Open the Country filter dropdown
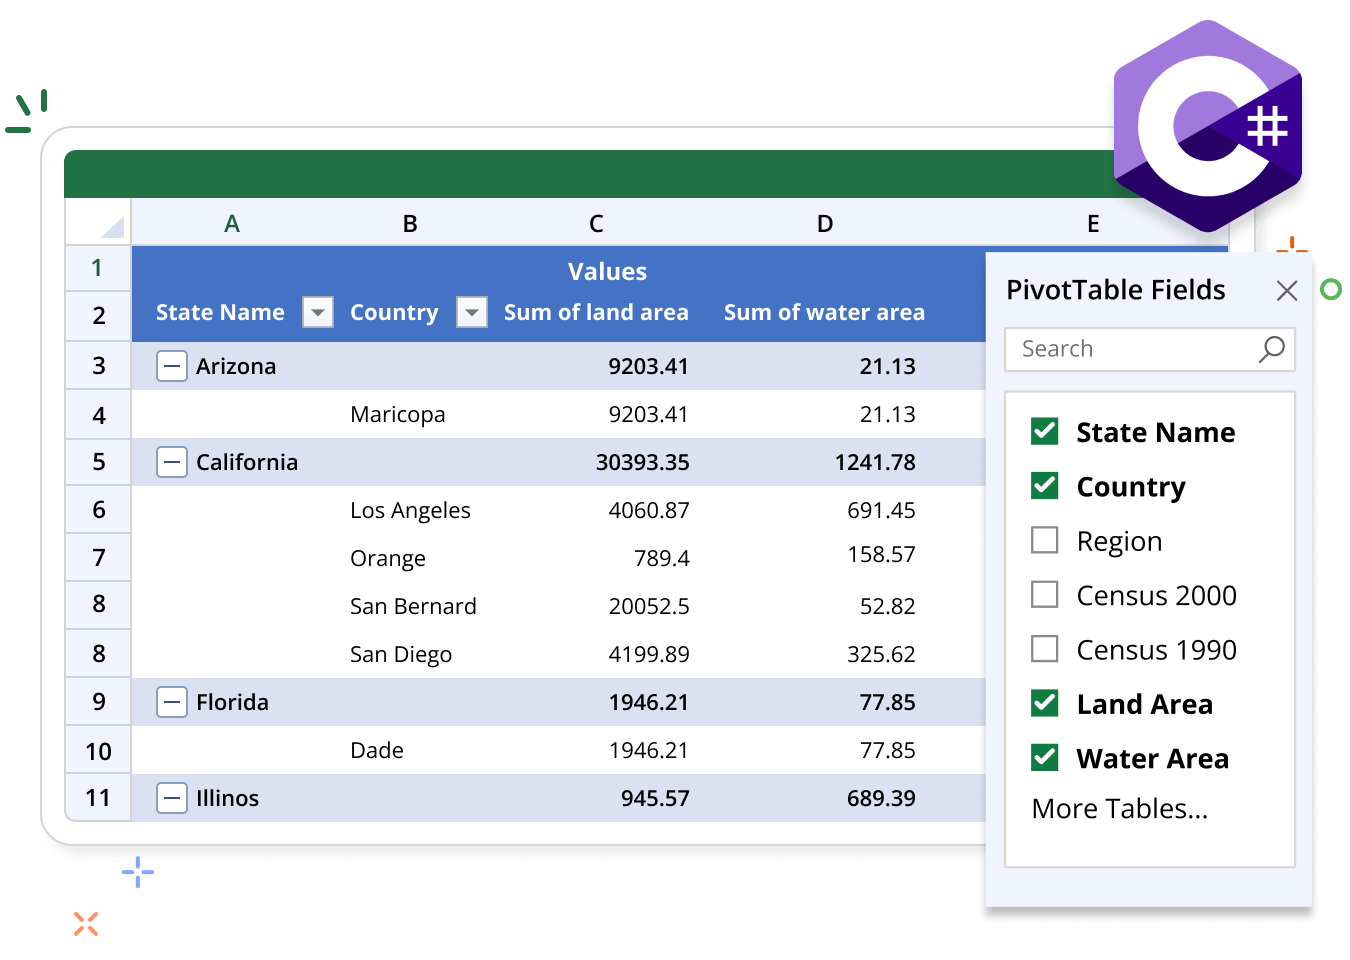The height and width of the screenshot is (960, 1350). pos(471,312)
